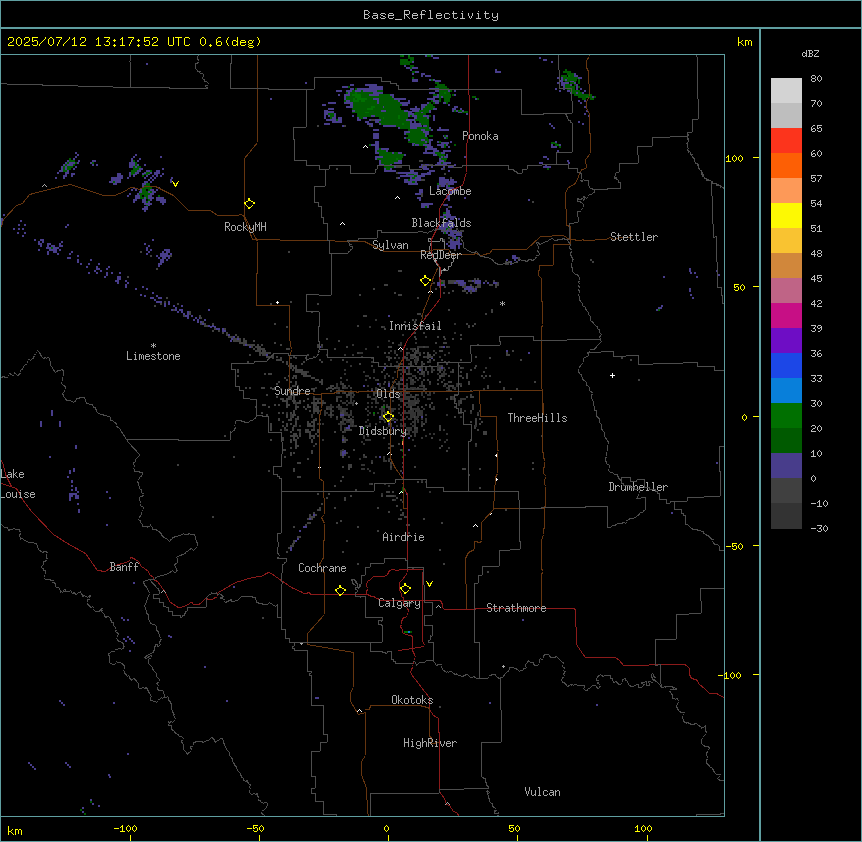Pick the magenta 39-42 dBZ legend swatch
The height and width of the screenshot is (842, 862).
(786, 315)
